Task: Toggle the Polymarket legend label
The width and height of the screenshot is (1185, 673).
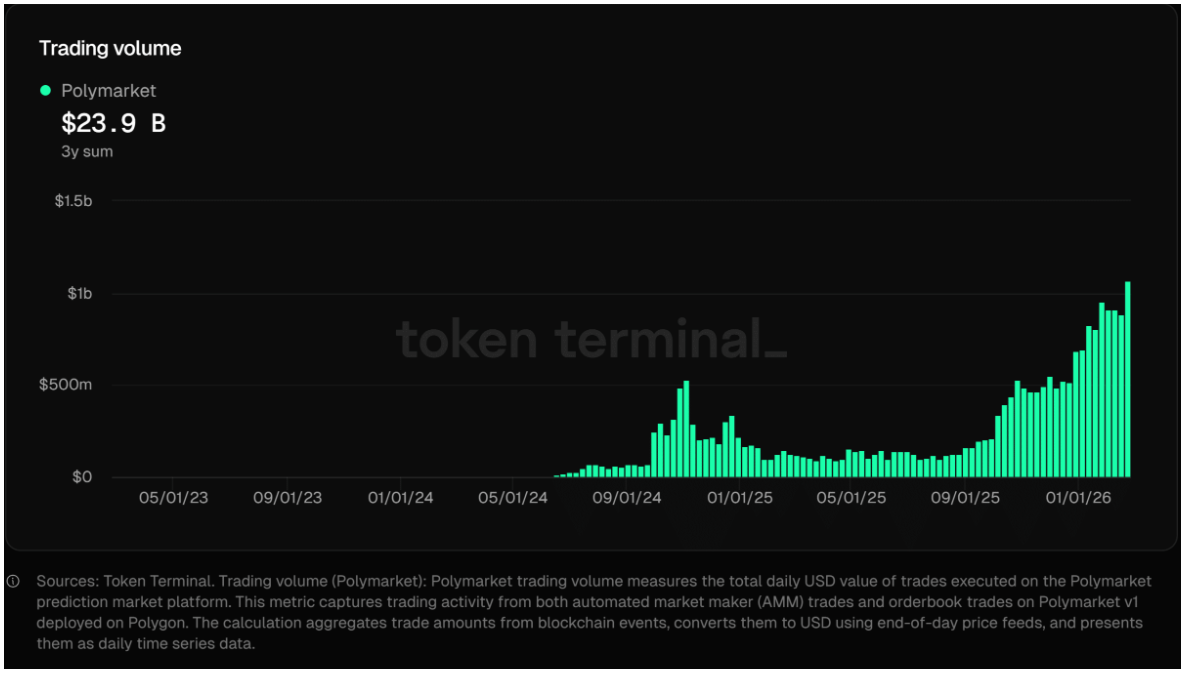Action: click(108, 90)
